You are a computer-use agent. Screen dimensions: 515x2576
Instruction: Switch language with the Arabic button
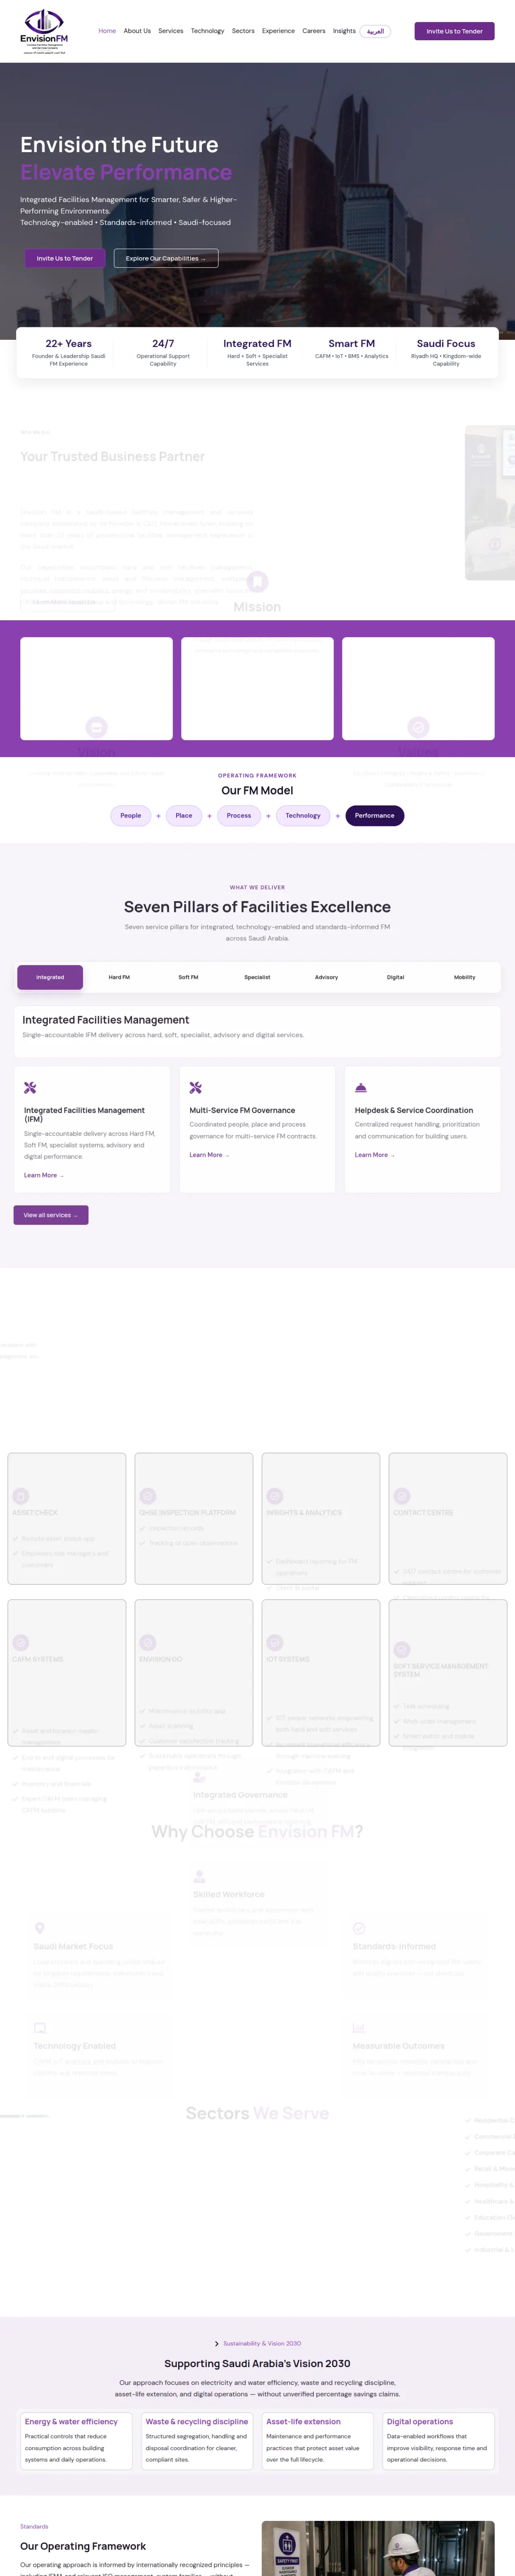375,31
